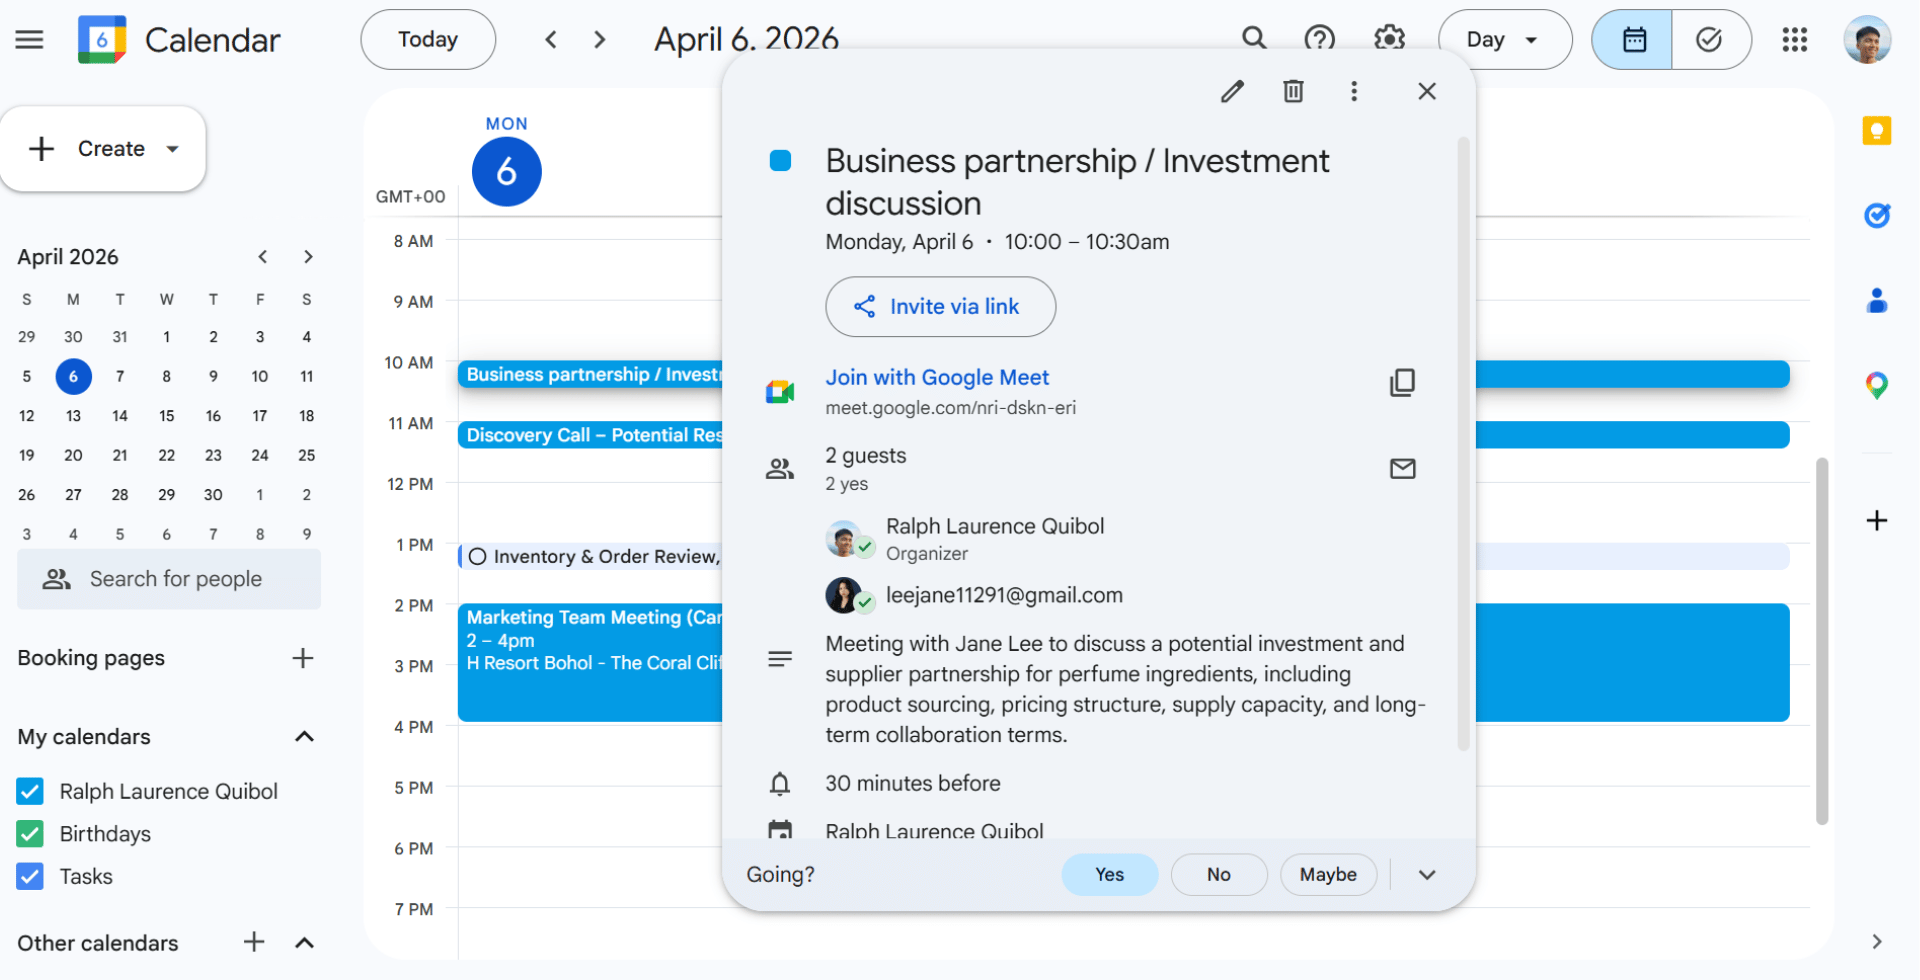Viewport: 1920px width, 980px height.
Task: Open the Day view dropdown
Action: tap(1504, 40)
